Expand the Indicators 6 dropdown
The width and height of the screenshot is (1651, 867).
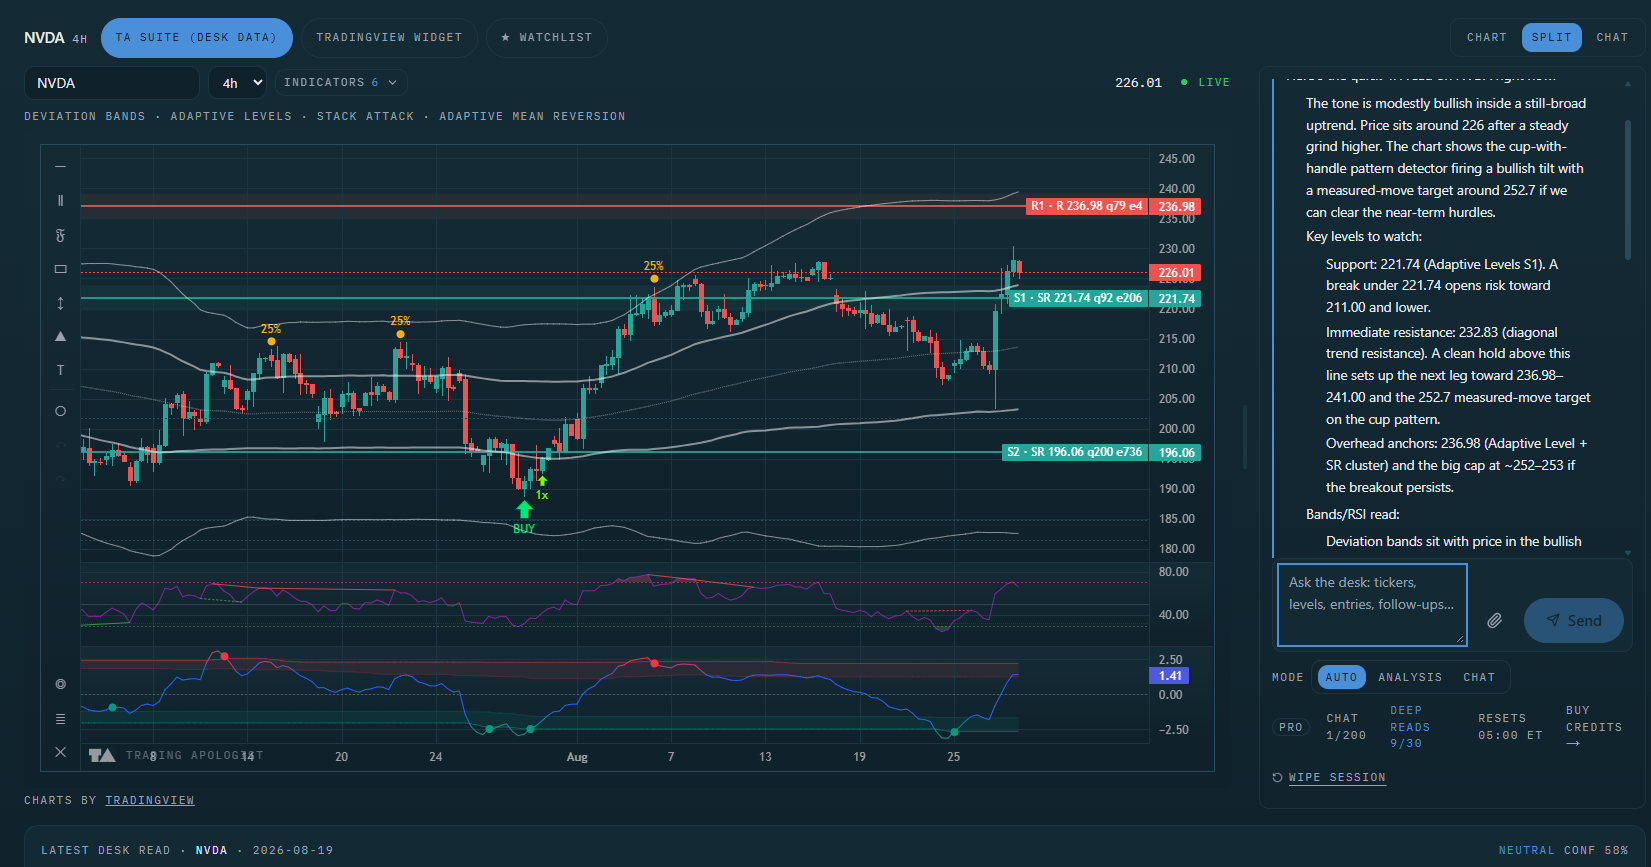(x=340, y=83)
